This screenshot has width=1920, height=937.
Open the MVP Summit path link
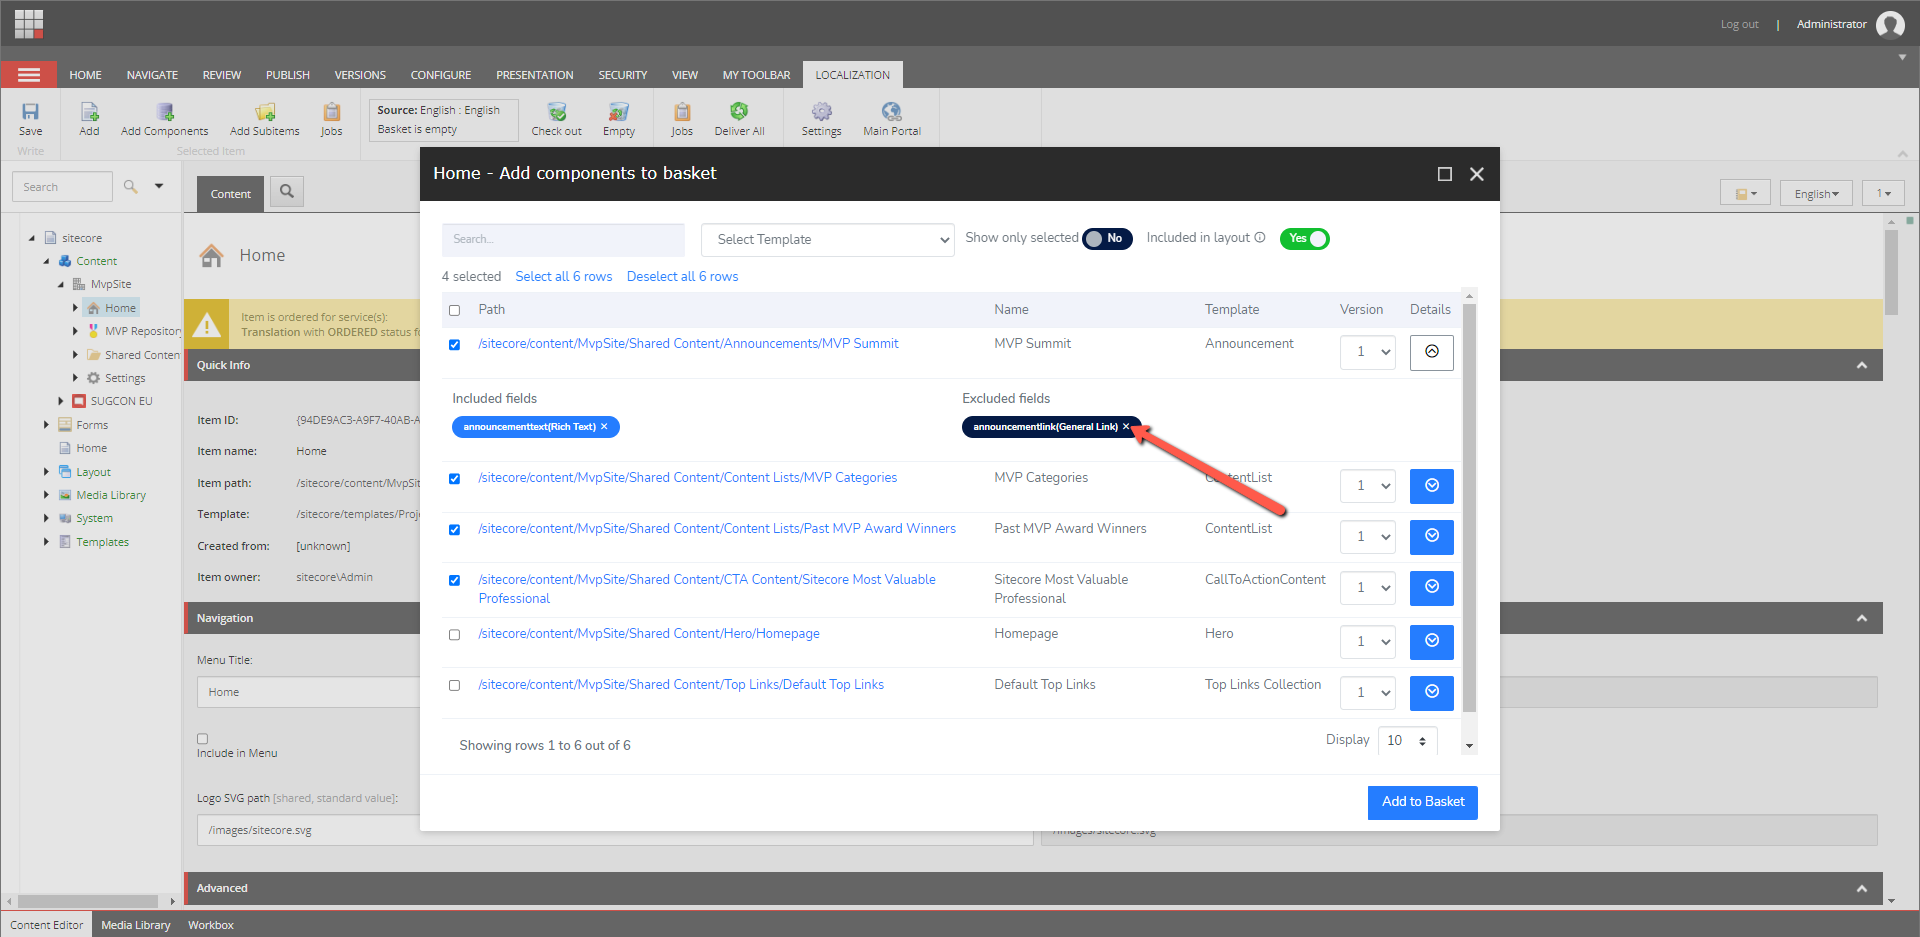click(x=688, y=344)
